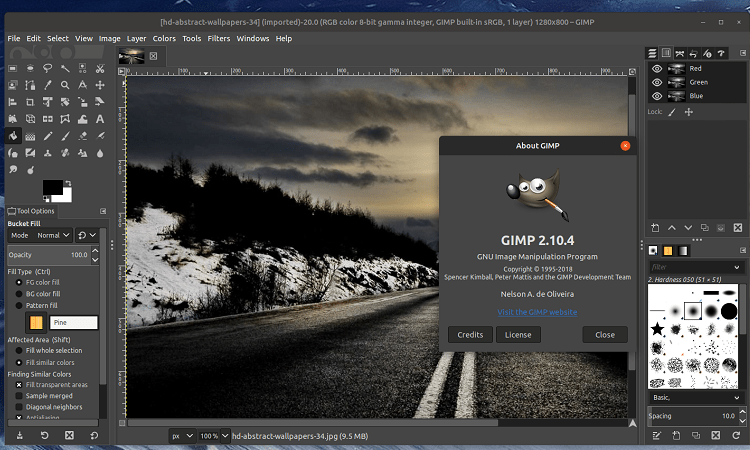Open brushes dock configuration menu

(743, 251)
